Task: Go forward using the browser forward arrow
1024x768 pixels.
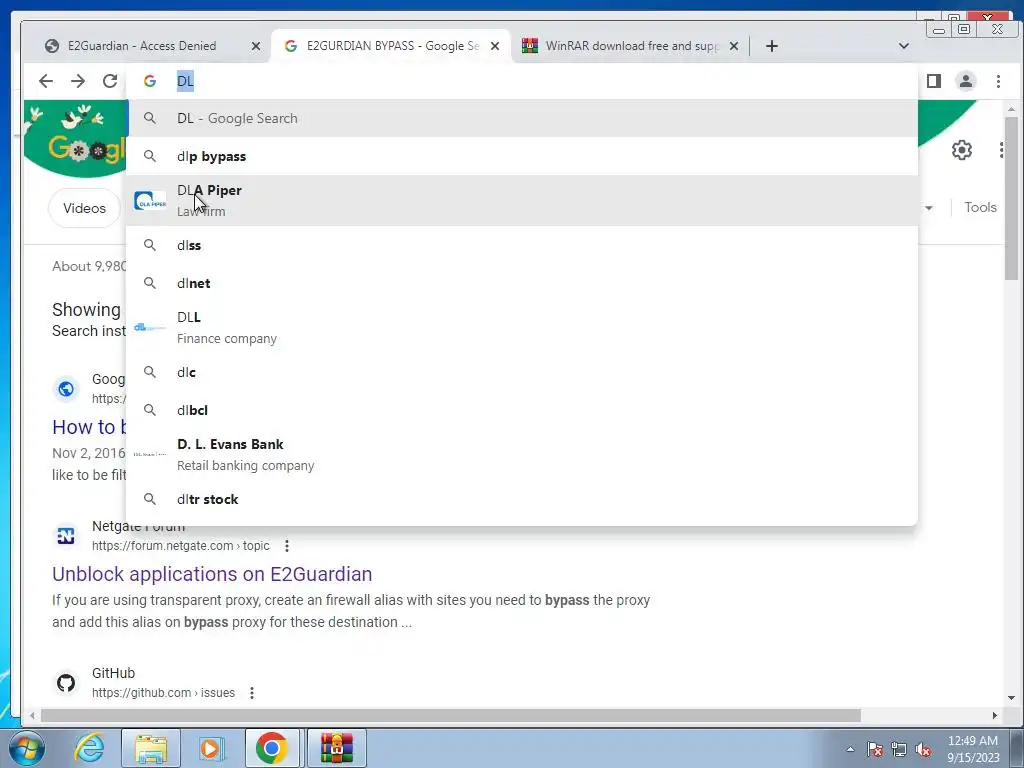Action: coord(78,81)
